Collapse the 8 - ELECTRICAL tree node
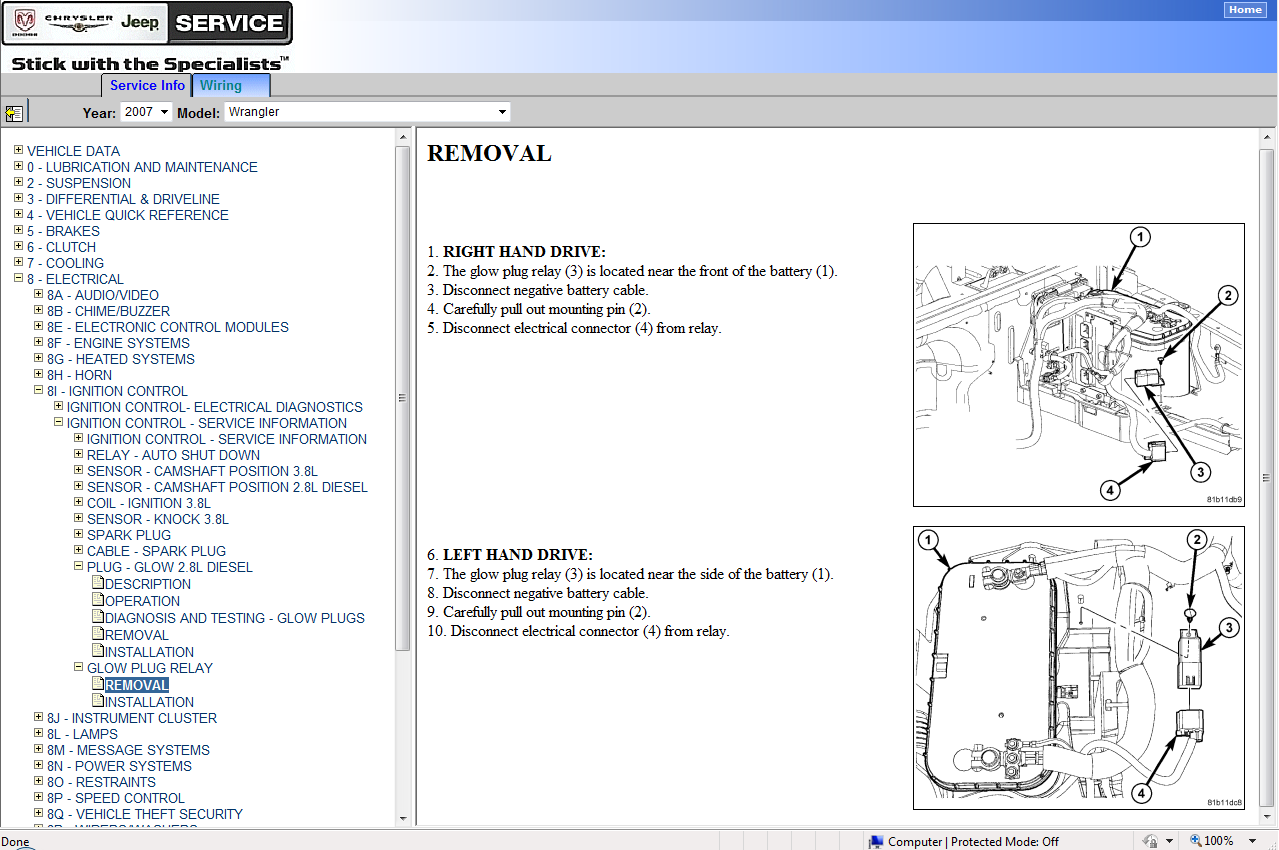The image size is (1279, 850). [18, 279]
